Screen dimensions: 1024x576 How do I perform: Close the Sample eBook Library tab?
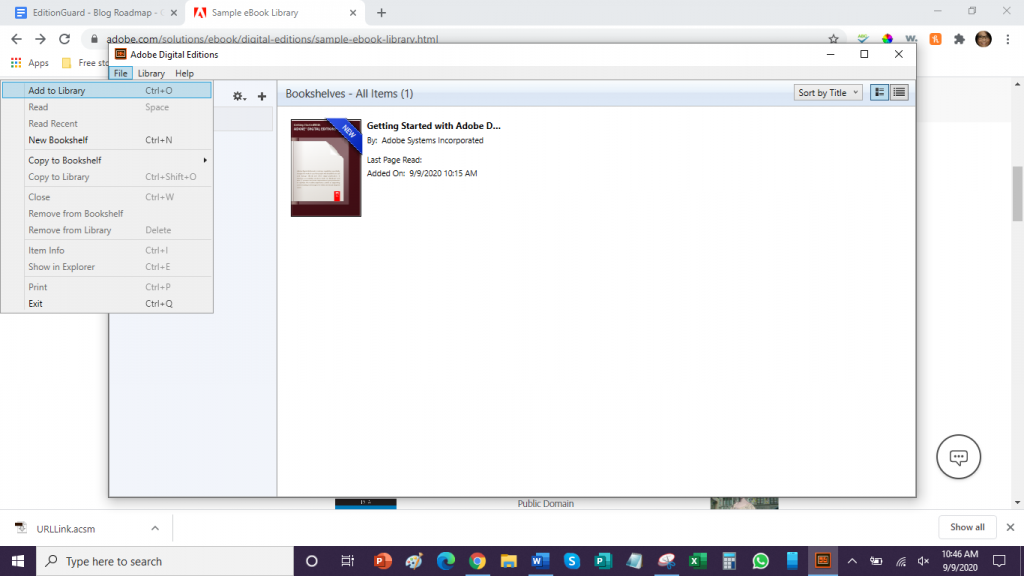(353, 12)
